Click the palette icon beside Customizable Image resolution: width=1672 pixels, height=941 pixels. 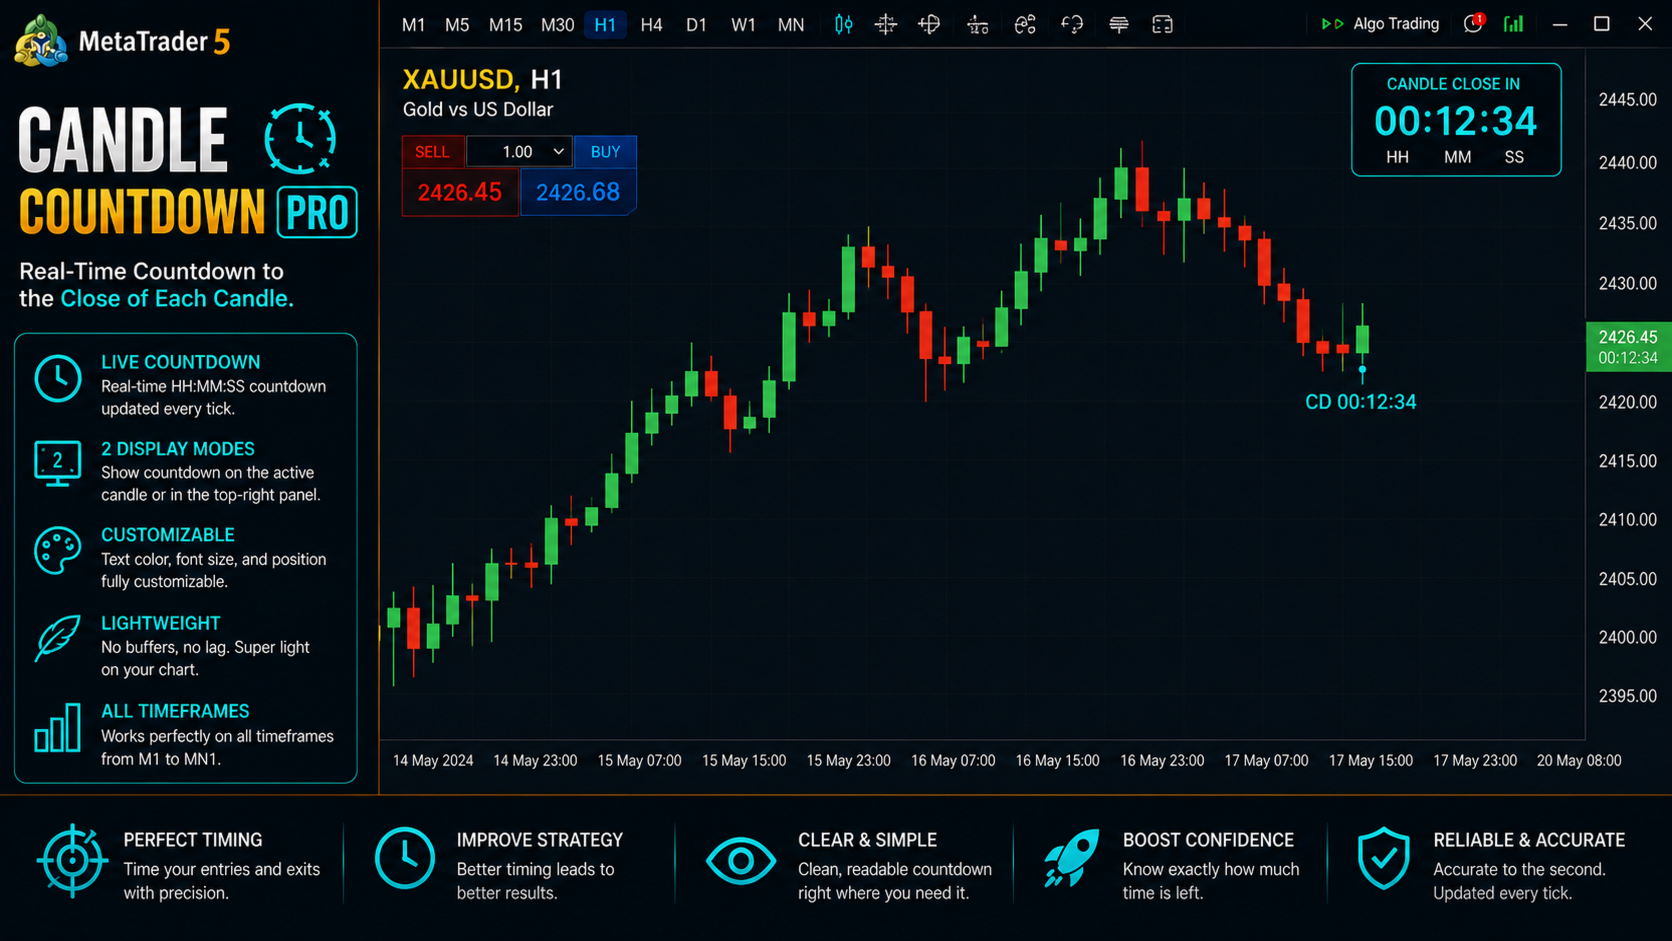click(x=58, y=550)
